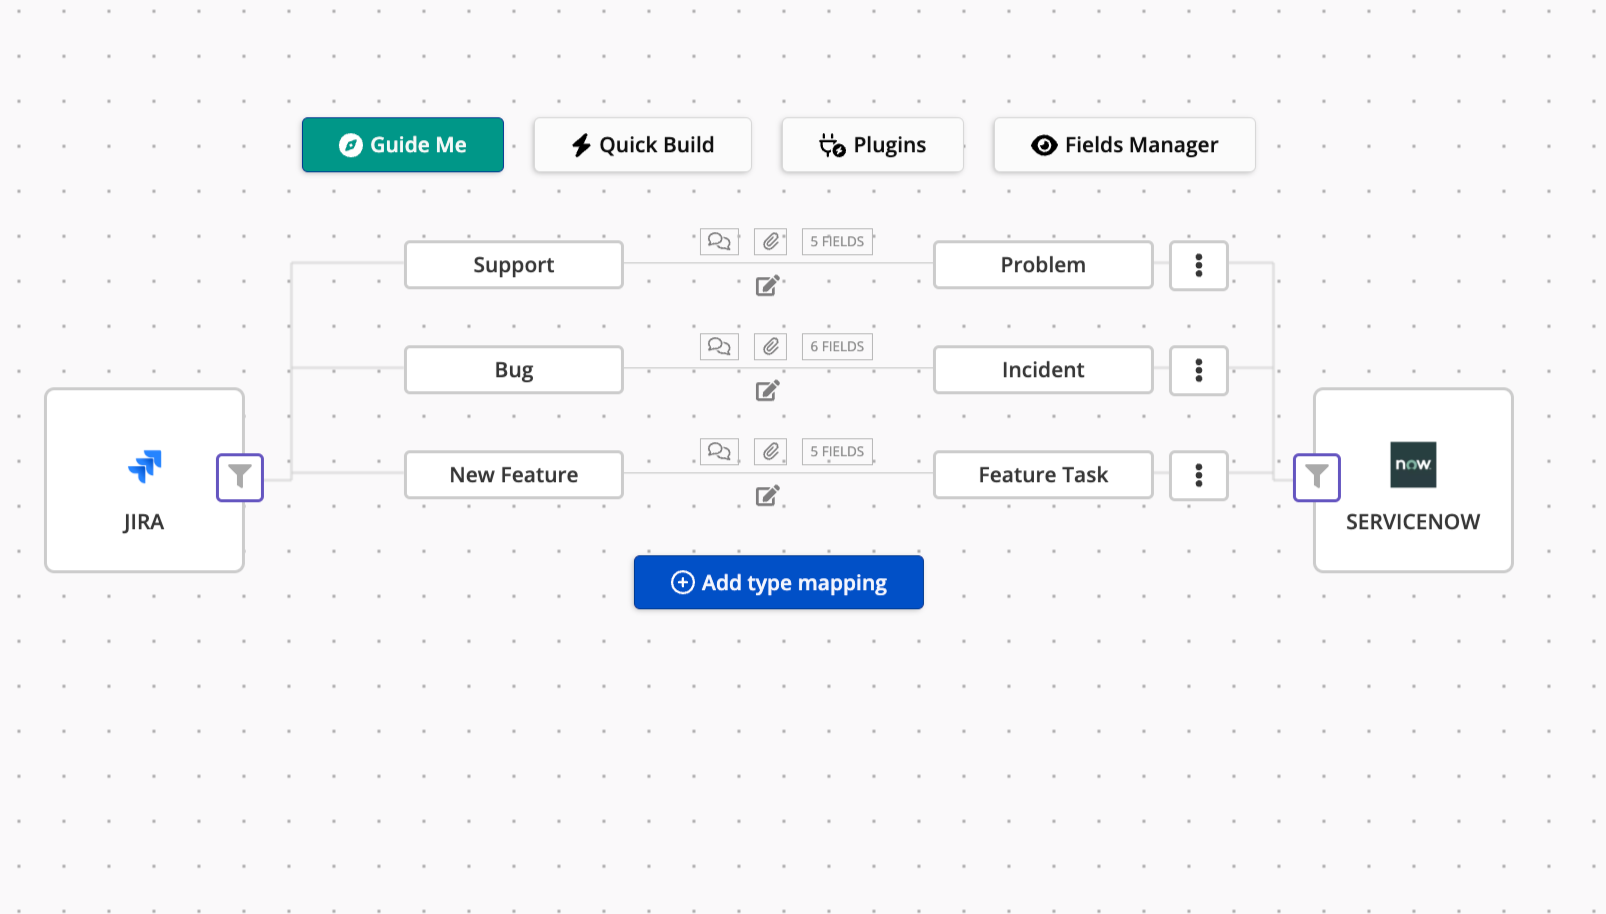Open Quick Build
The image size is (1606, 914).
(x=642, y=145)
